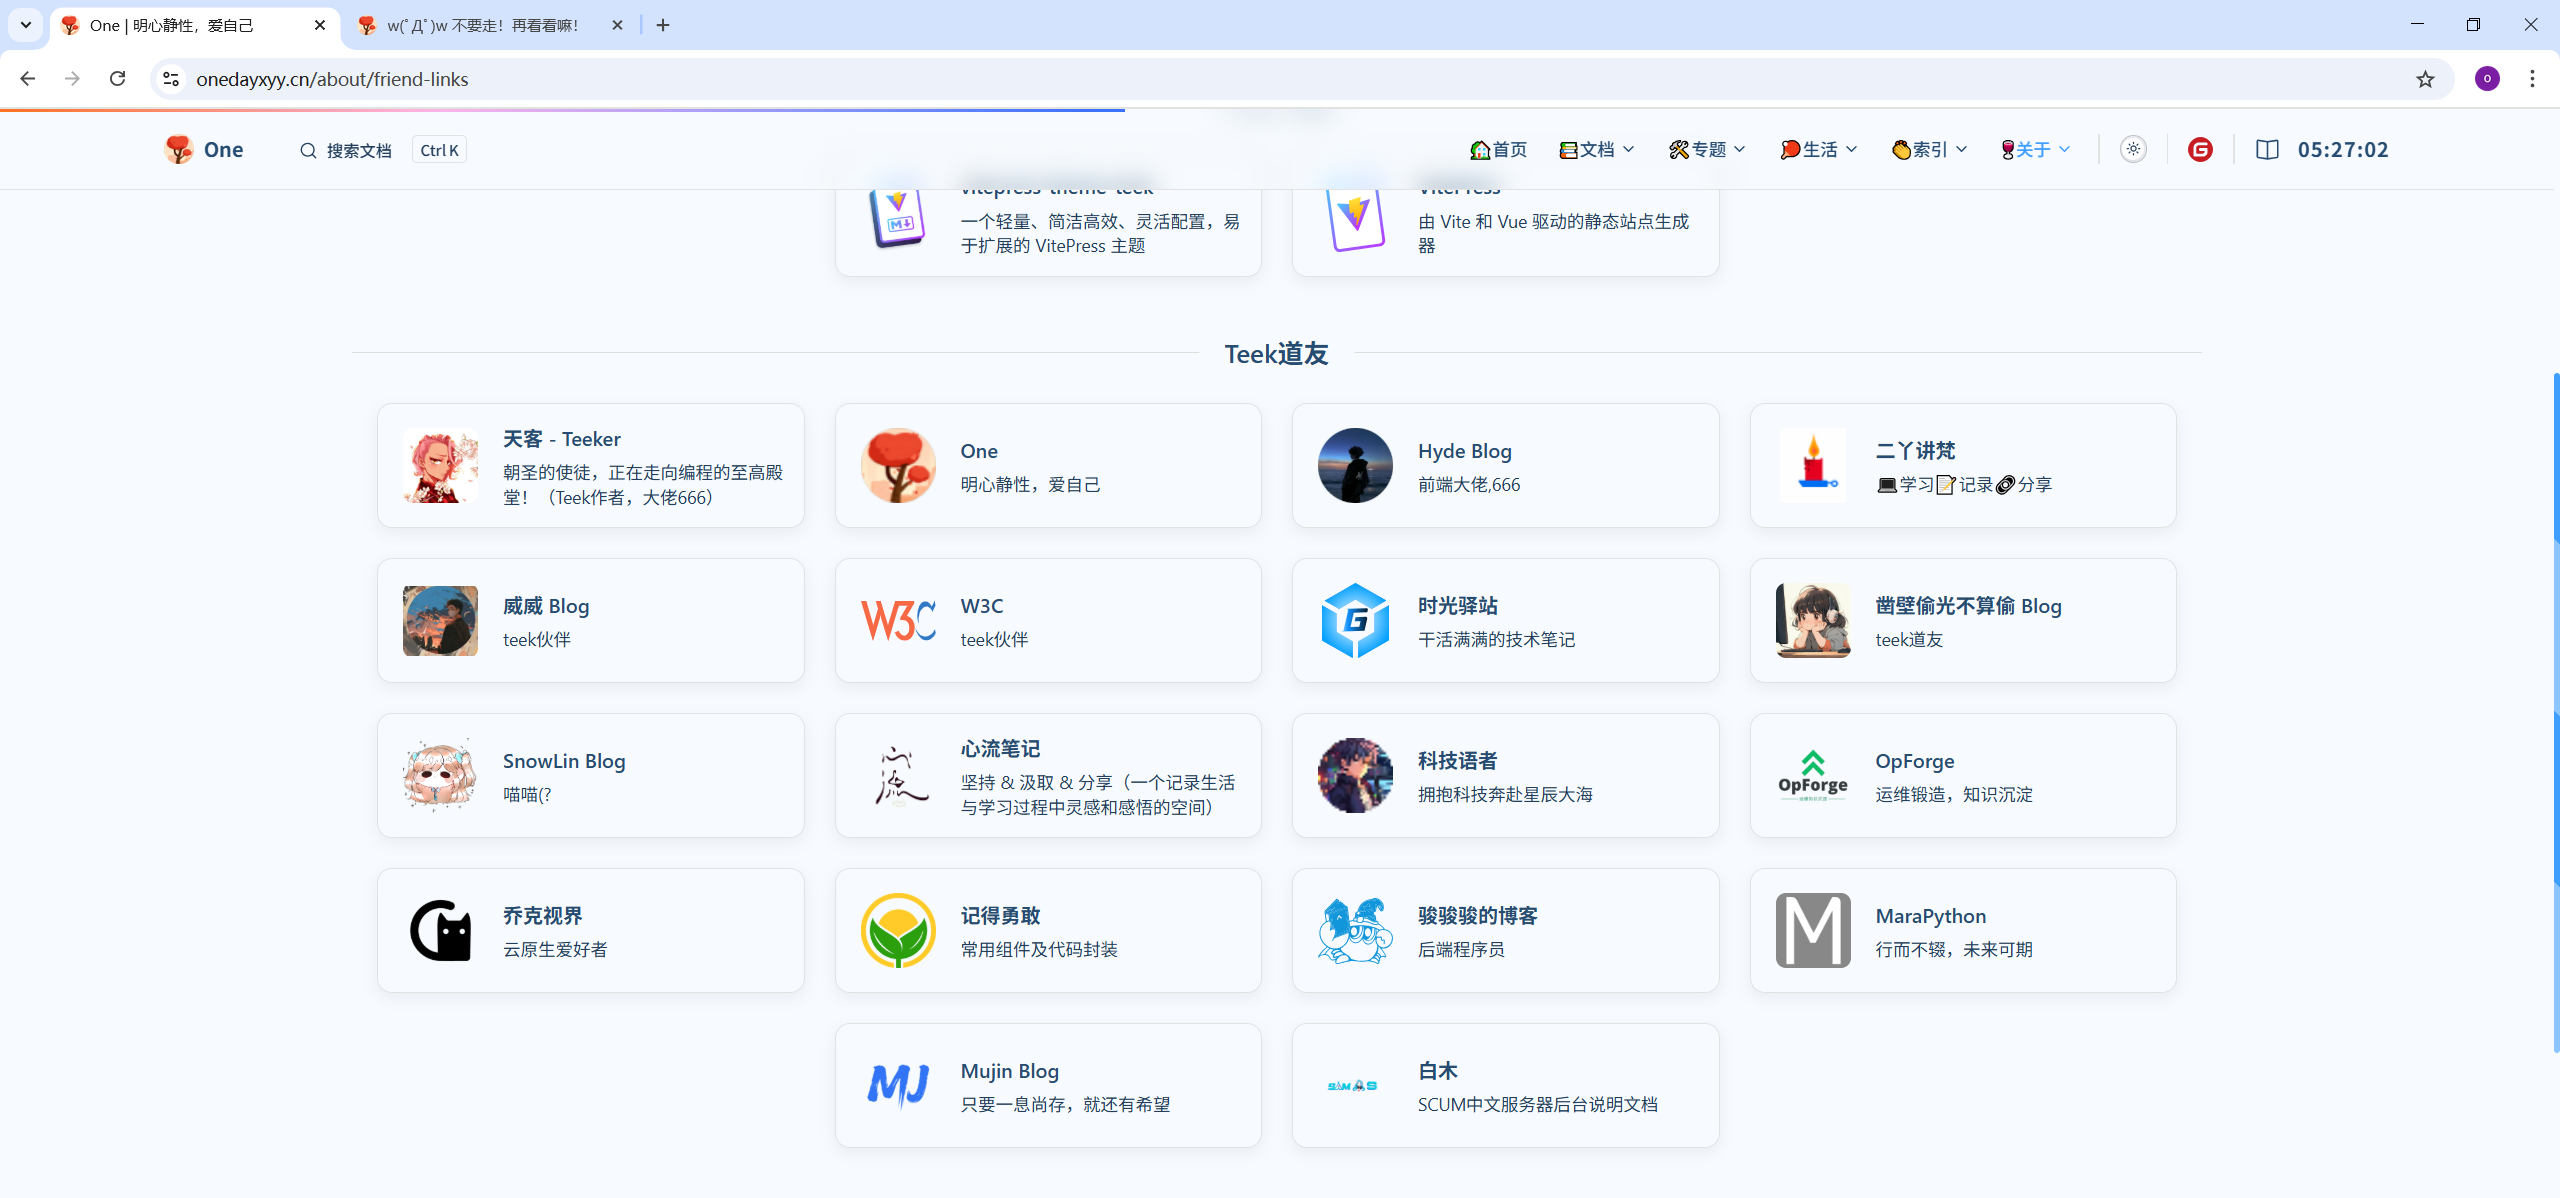Image resolution: width=2560 pixels, height=1198 pixels.
Task: Toggle the light/dark theme switch
Action: coord(2133,149)
